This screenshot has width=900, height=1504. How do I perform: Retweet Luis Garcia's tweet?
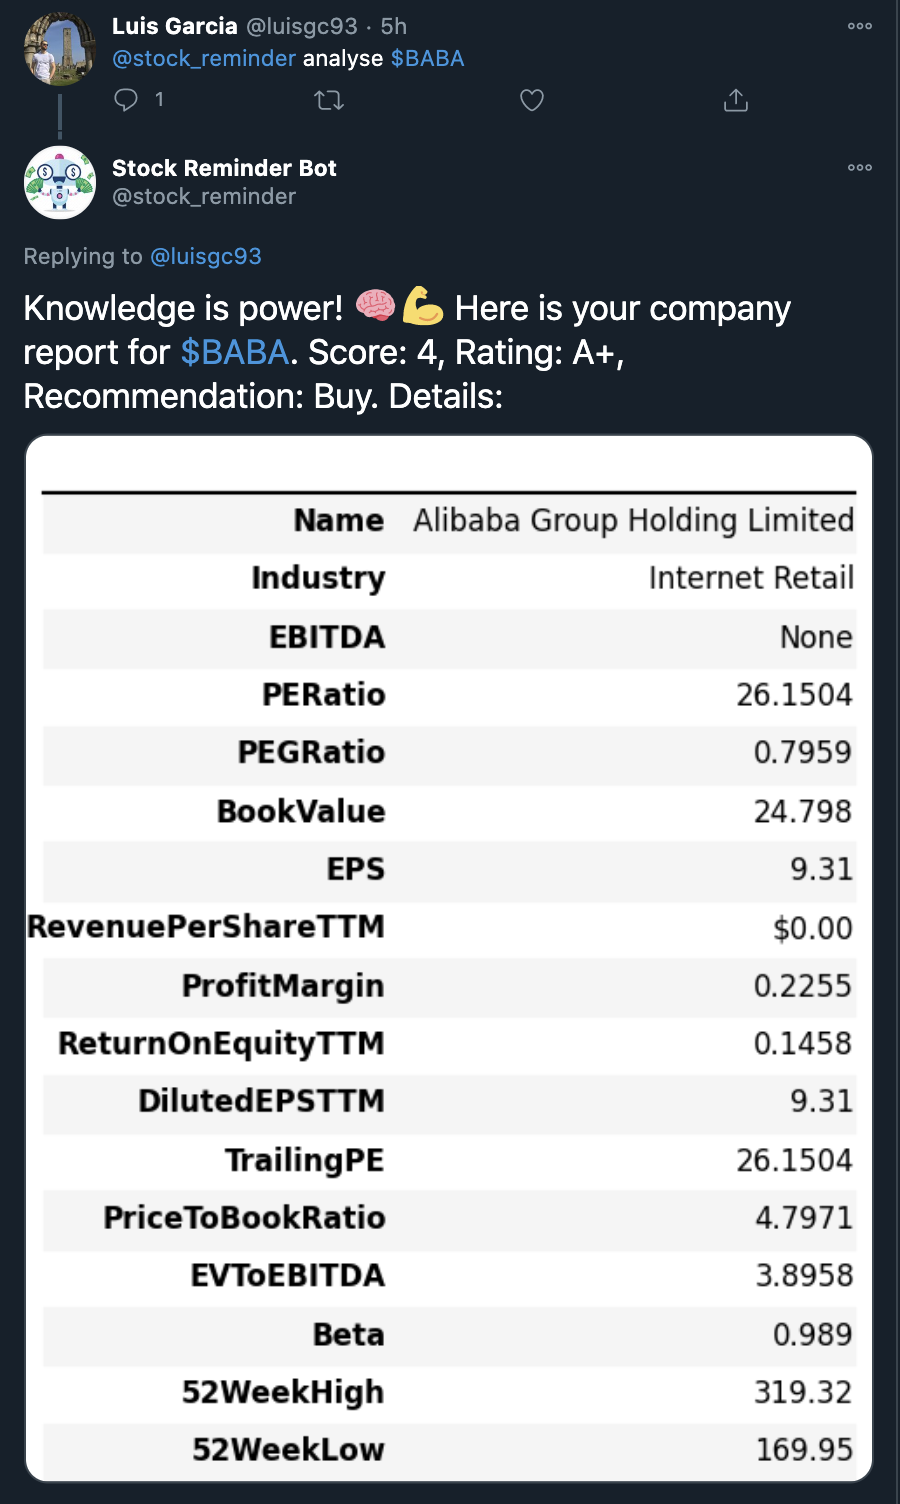click(x=329, y=100)
